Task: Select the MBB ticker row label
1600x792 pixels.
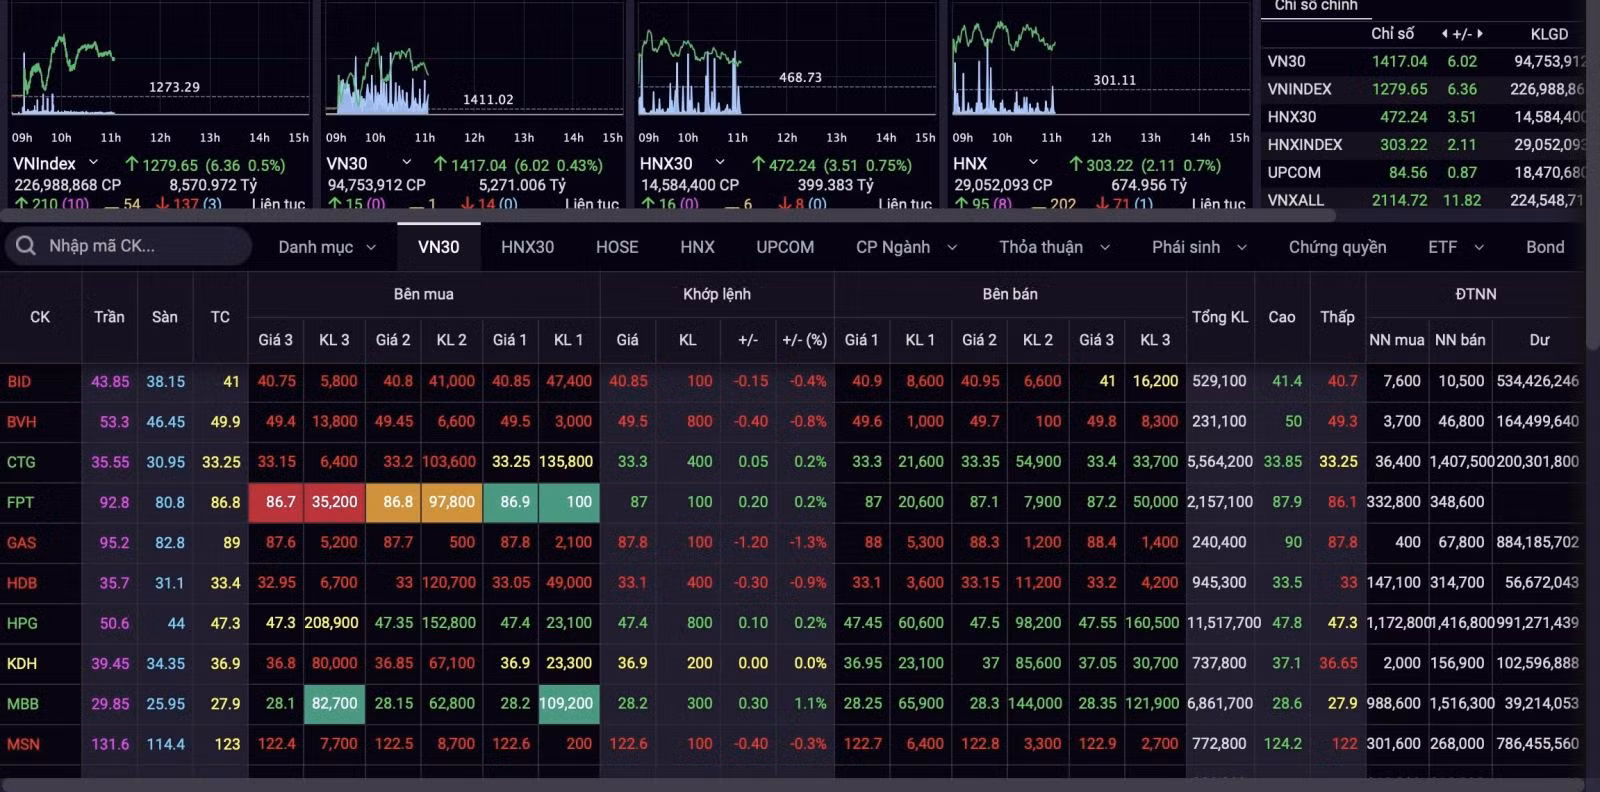Action: (x=23, y=704)
